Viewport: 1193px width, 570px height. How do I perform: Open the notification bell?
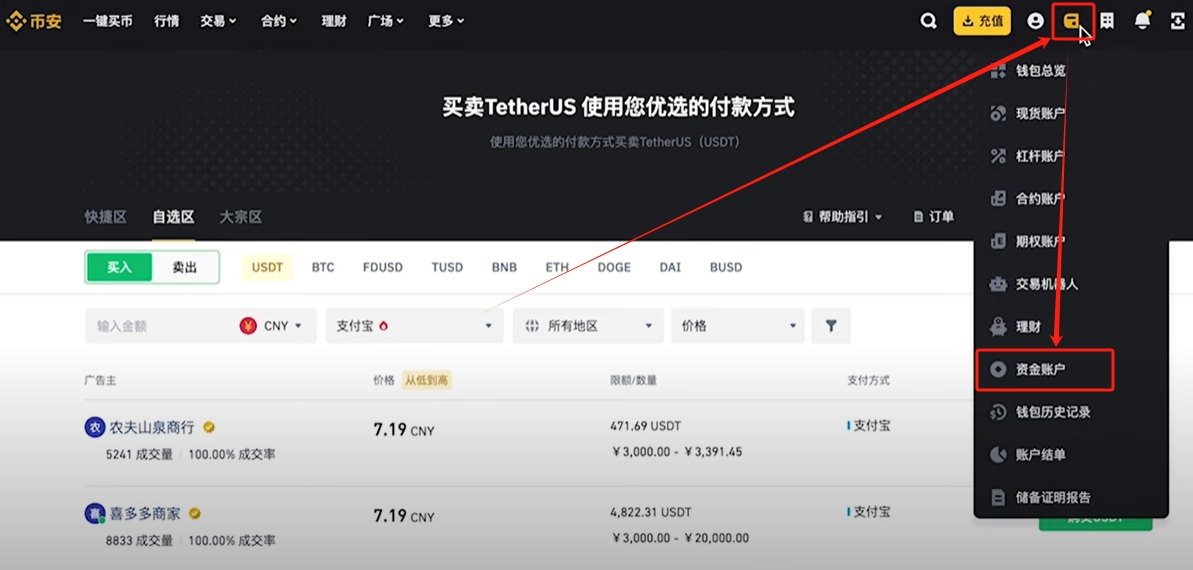1143,21
